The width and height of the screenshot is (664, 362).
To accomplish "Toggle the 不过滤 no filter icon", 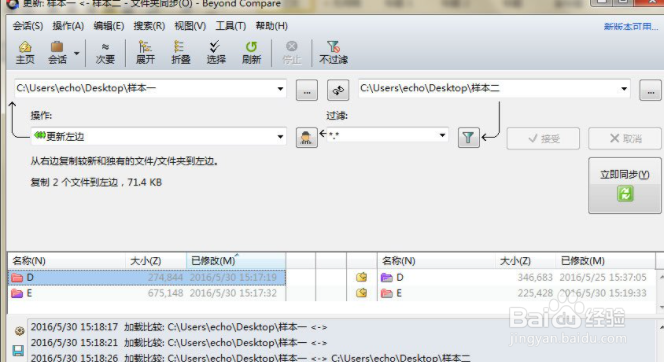I will 333,53.
